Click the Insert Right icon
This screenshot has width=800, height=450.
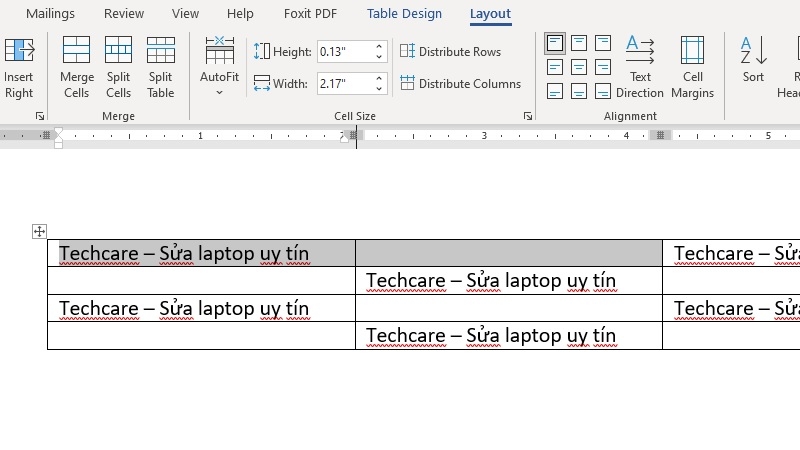pos(19,50)
